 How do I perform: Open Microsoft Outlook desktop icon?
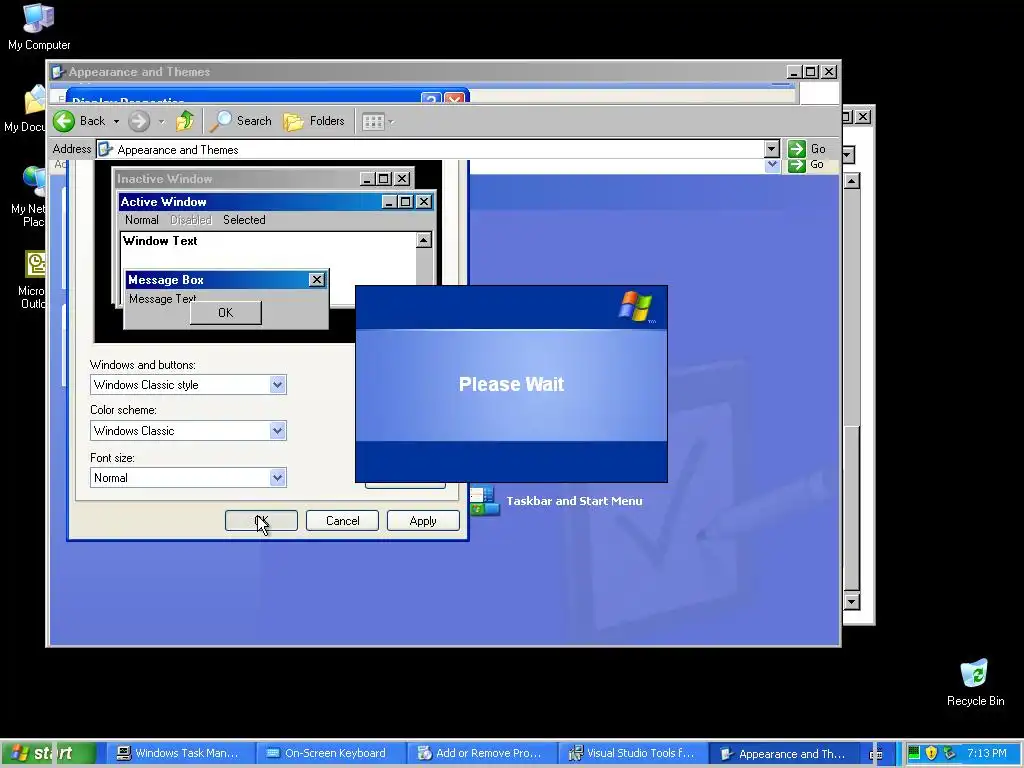click(x=31, y=280)
